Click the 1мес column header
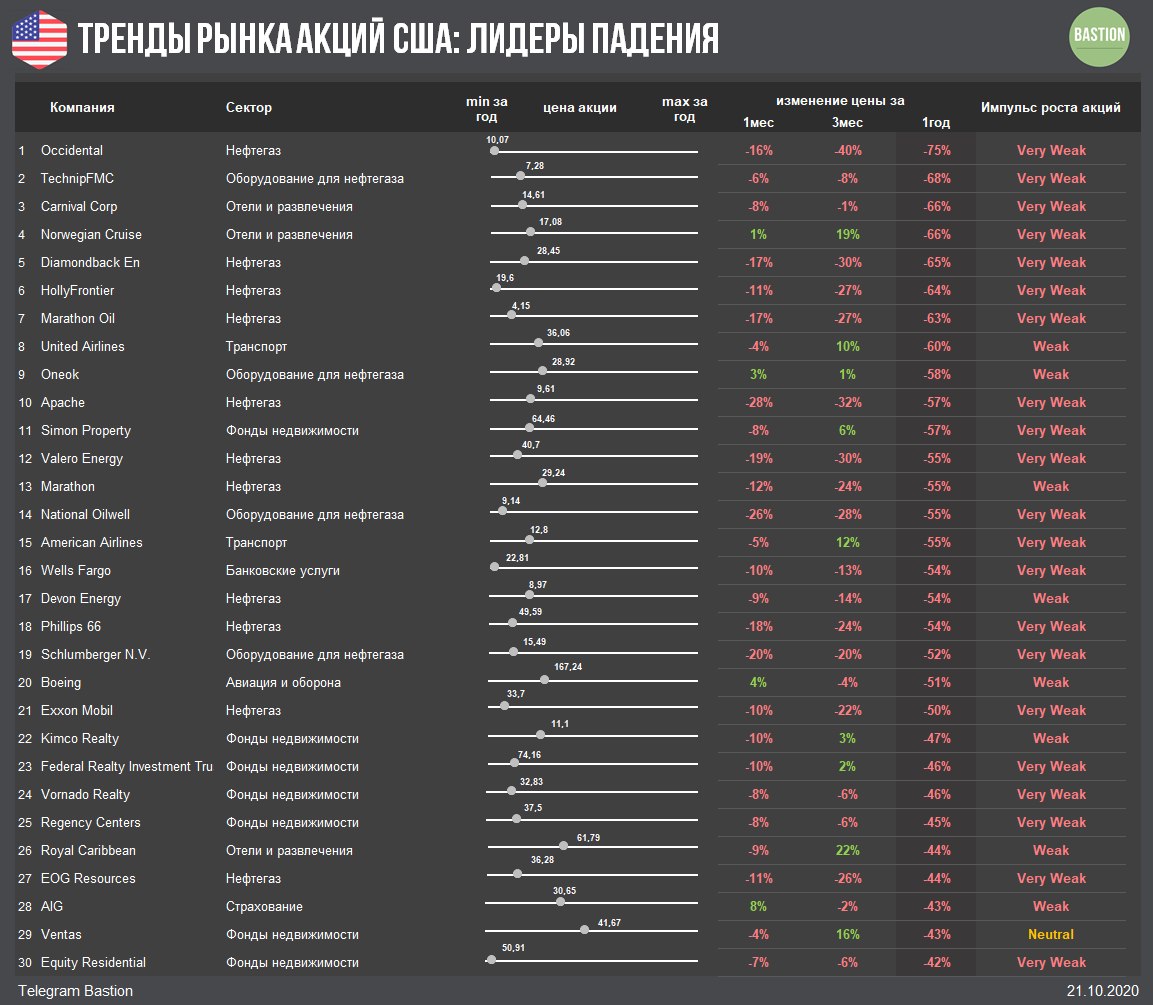Image resolution: width=1153 pixels, height=1005 pixels. [x=758, y=122]
